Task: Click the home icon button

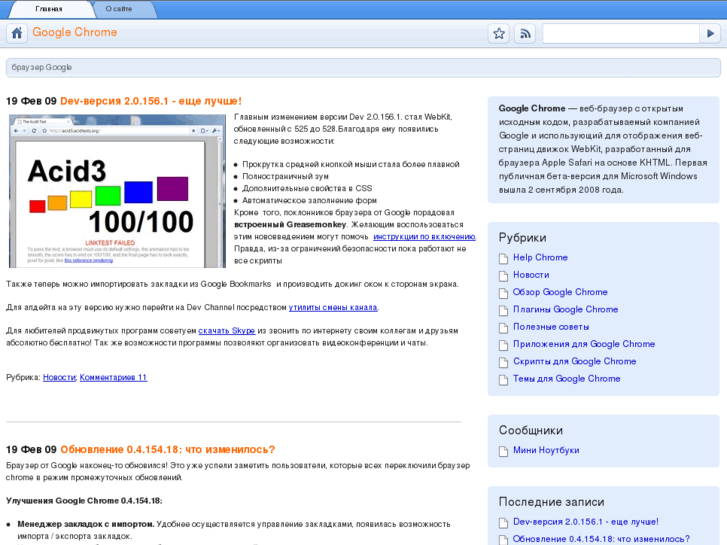Action: pos(17,33)
